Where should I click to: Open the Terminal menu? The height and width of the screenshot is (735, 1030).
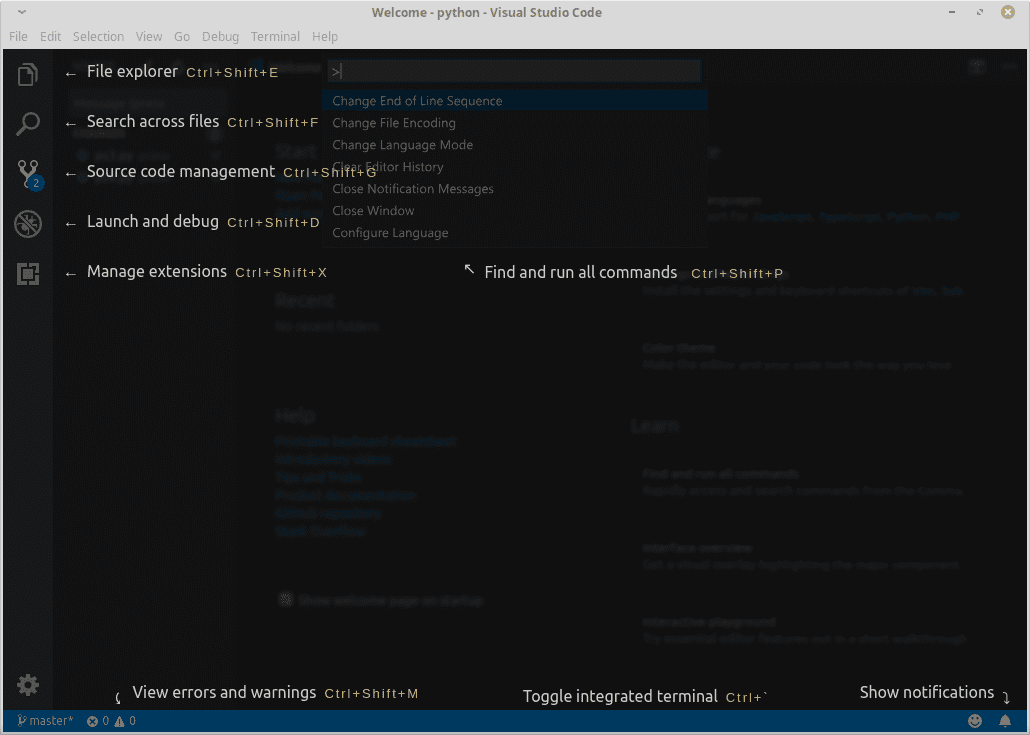coord(275,36)
